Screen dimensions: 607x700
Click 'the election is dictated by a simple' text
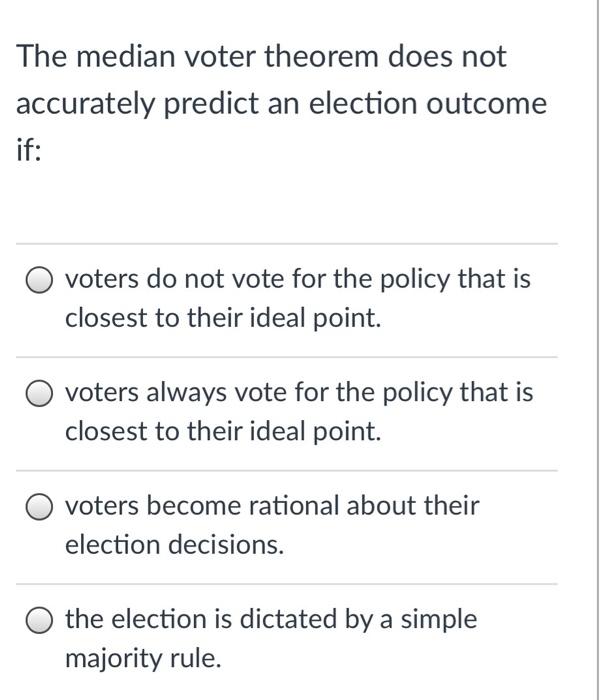pyautogui.click(x=271, y=620)
